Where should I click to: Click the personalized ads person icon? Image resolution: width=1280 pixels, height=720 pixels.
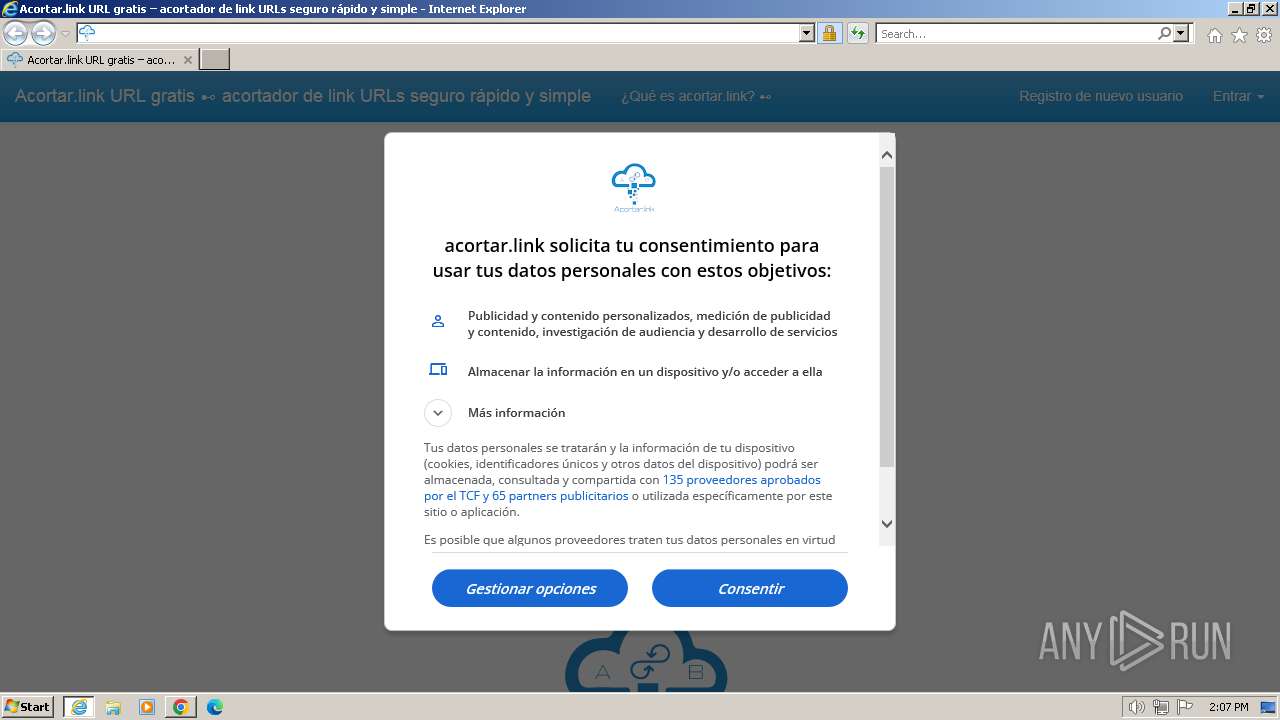(x=438, y=321)
